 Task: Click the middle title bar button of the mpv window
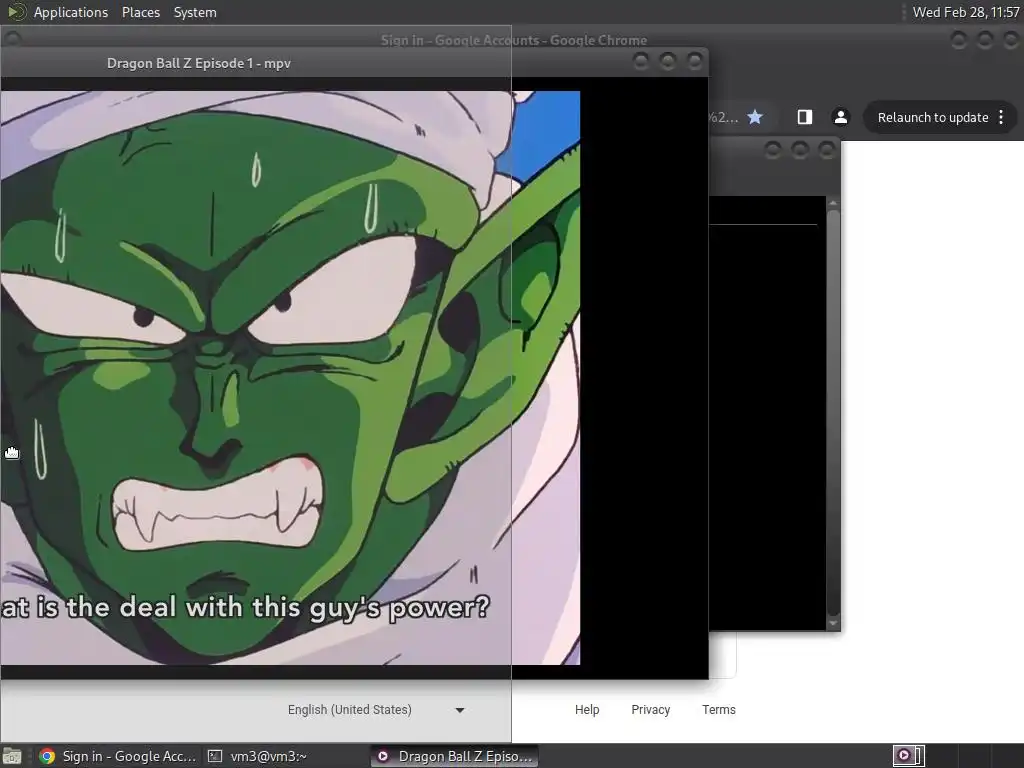tap(667, 61)
